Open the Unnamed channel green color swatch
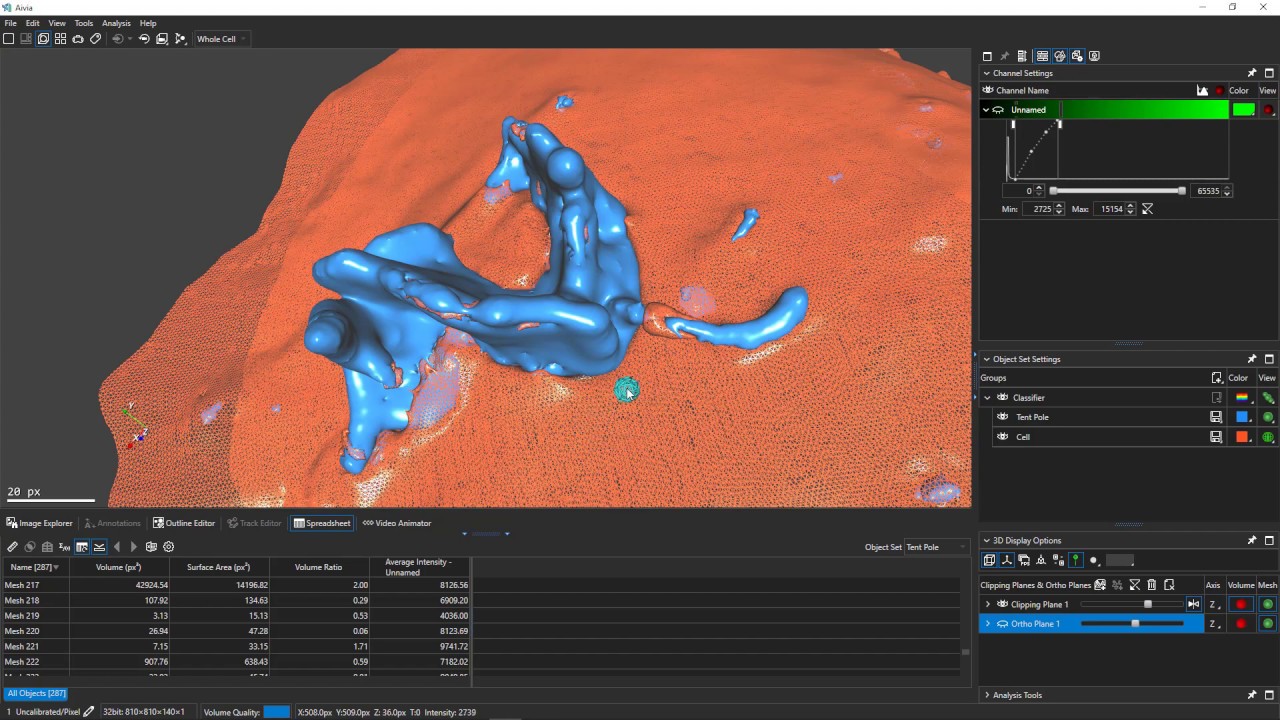Screen dimensions: 1280x720 click(1244, 110)
